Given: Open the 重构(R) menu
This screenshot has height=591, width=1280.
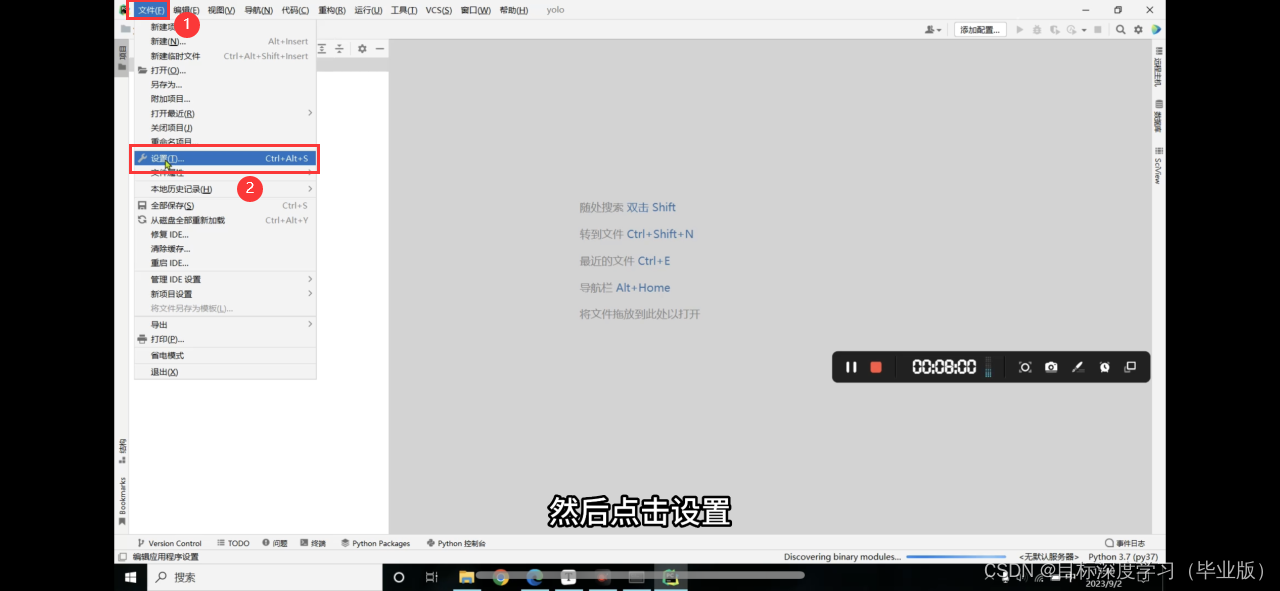Looking at the screenshot, I should click(332, 10).
